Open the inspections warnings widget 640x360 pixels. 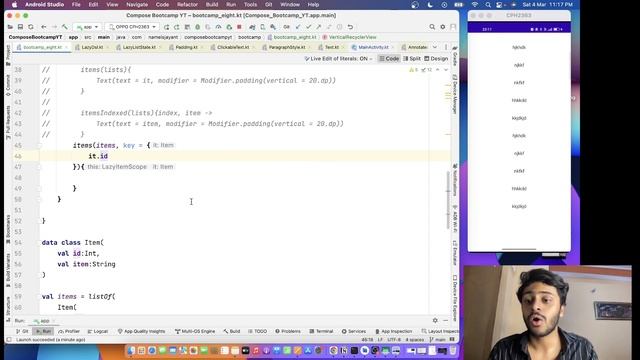pos(420,70)
